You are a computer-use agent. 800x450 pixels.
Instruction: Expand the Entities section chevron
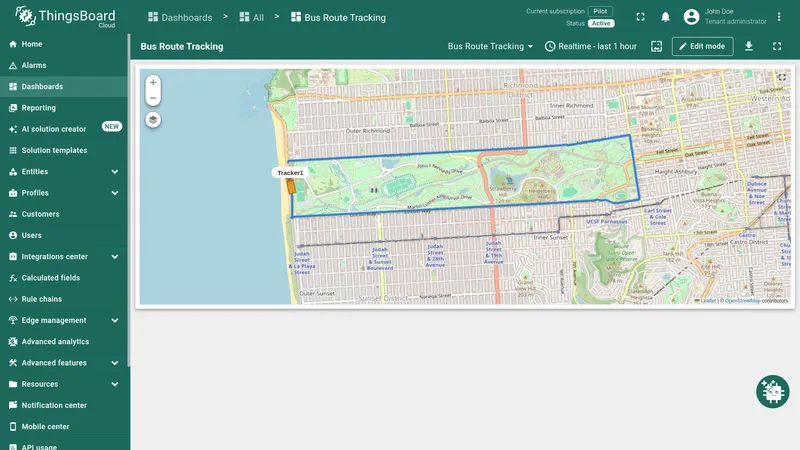click(115, 172)
